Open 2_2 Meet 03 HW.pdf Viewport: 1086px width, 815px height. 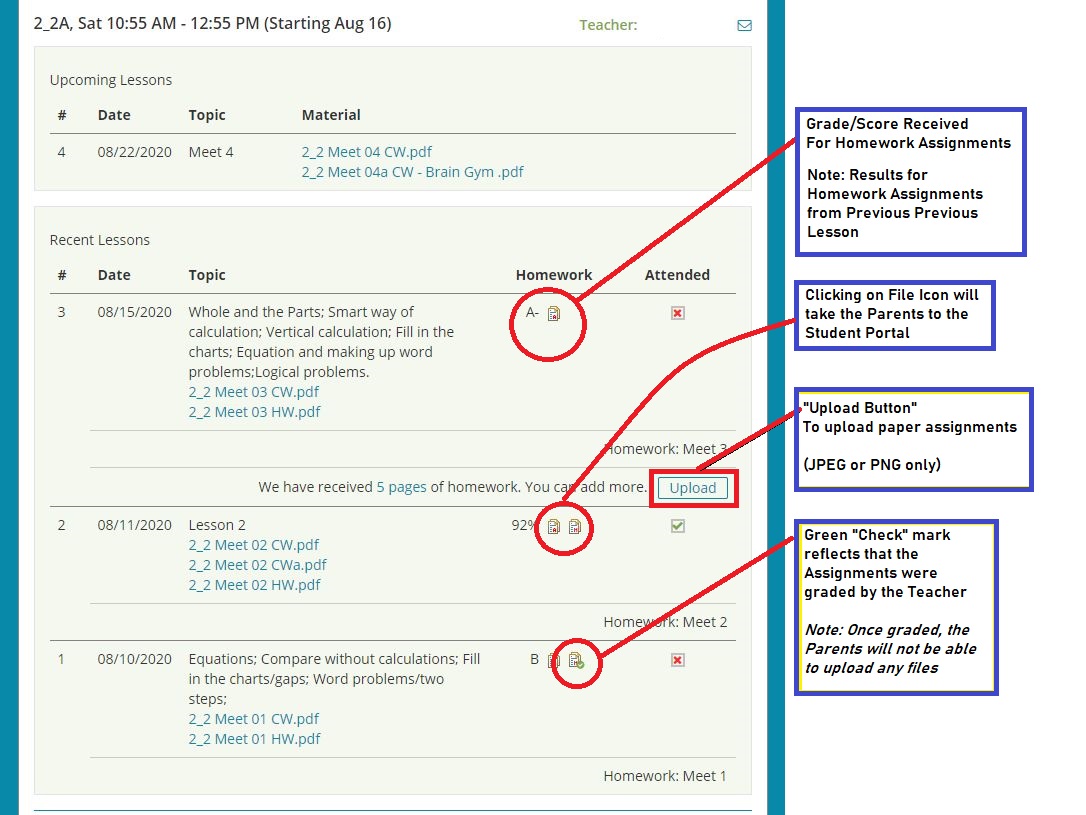tap(254, 412)
